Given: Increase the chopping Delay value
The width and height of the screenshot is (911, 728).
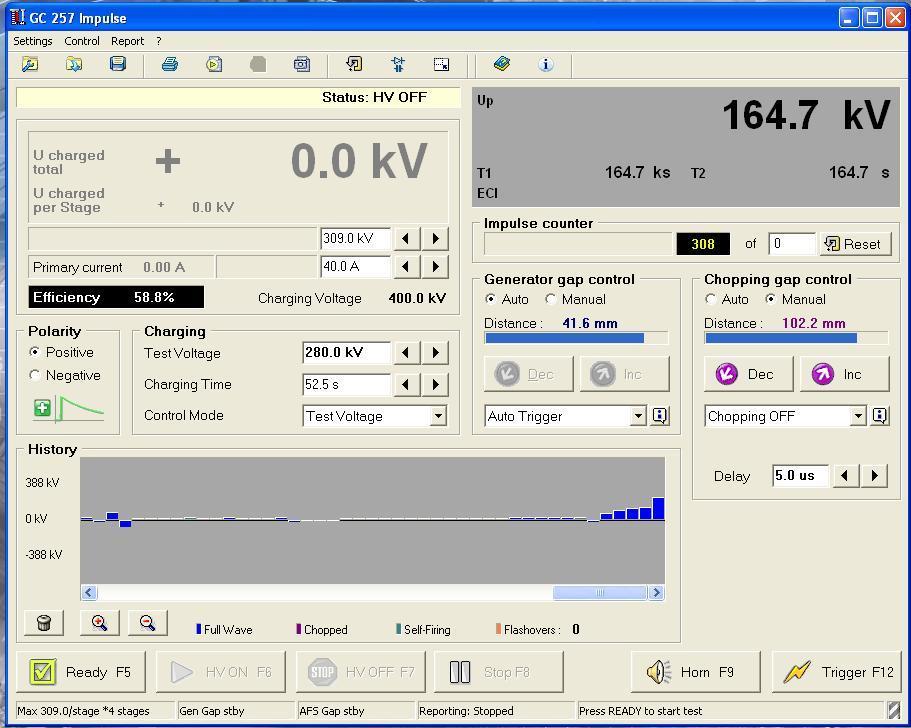Looking at the screenshot, I should (875, 476).
